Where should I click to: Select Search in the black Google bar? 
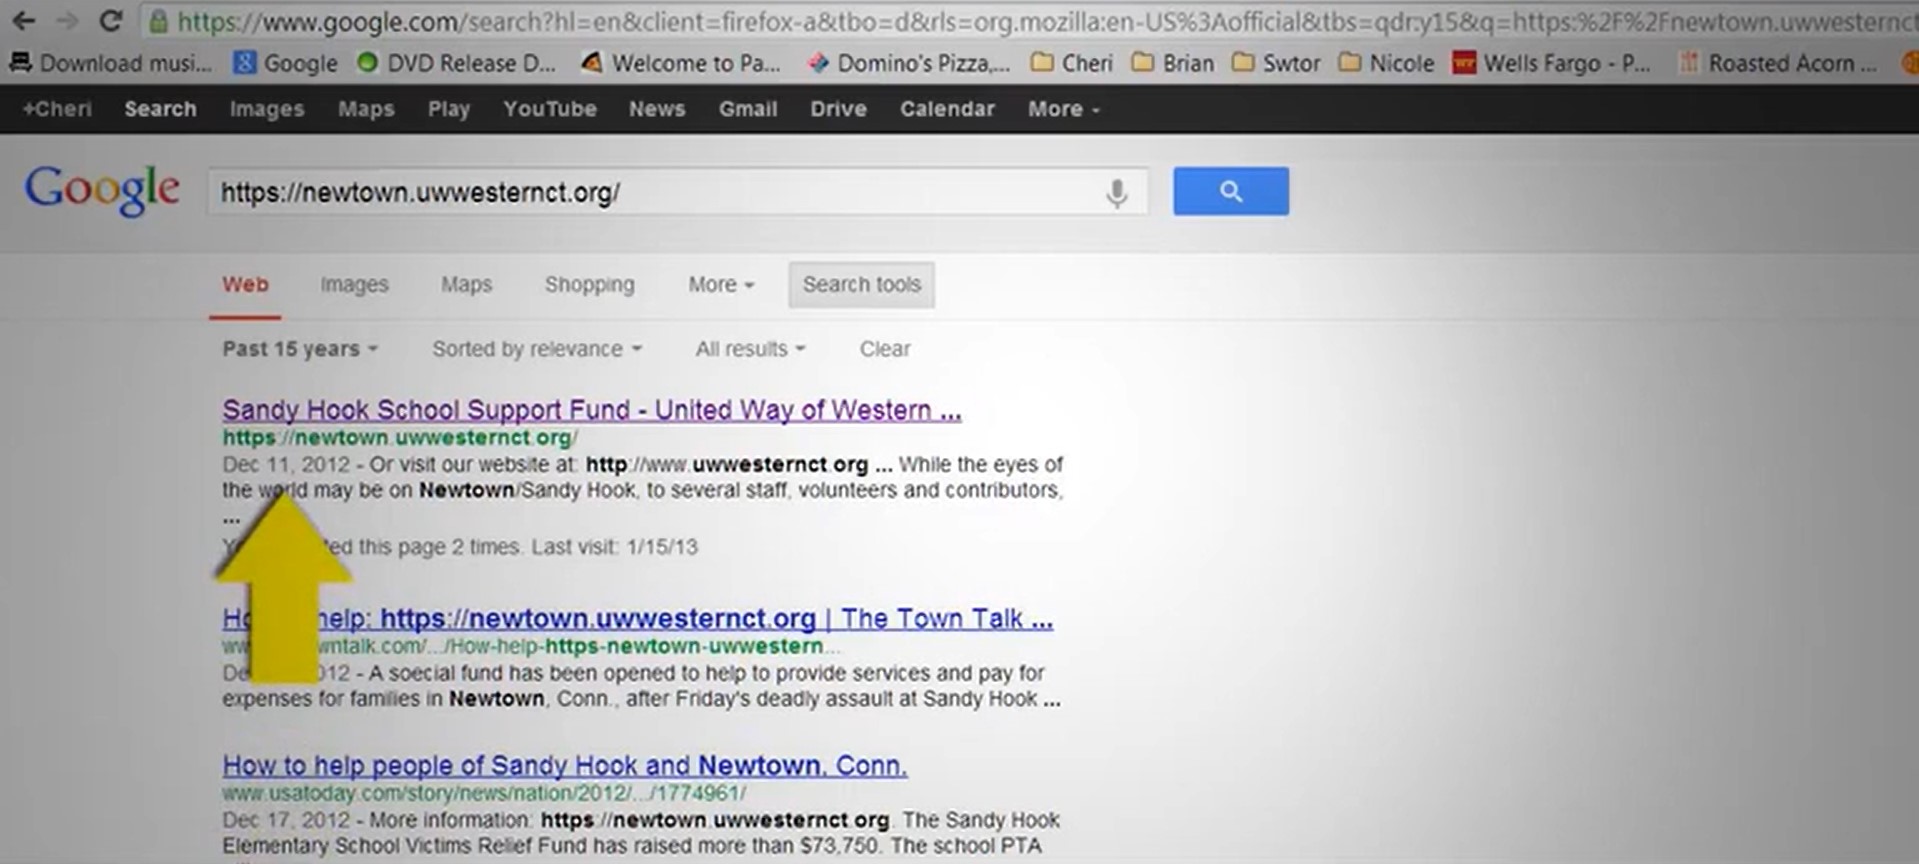[160, 109]
